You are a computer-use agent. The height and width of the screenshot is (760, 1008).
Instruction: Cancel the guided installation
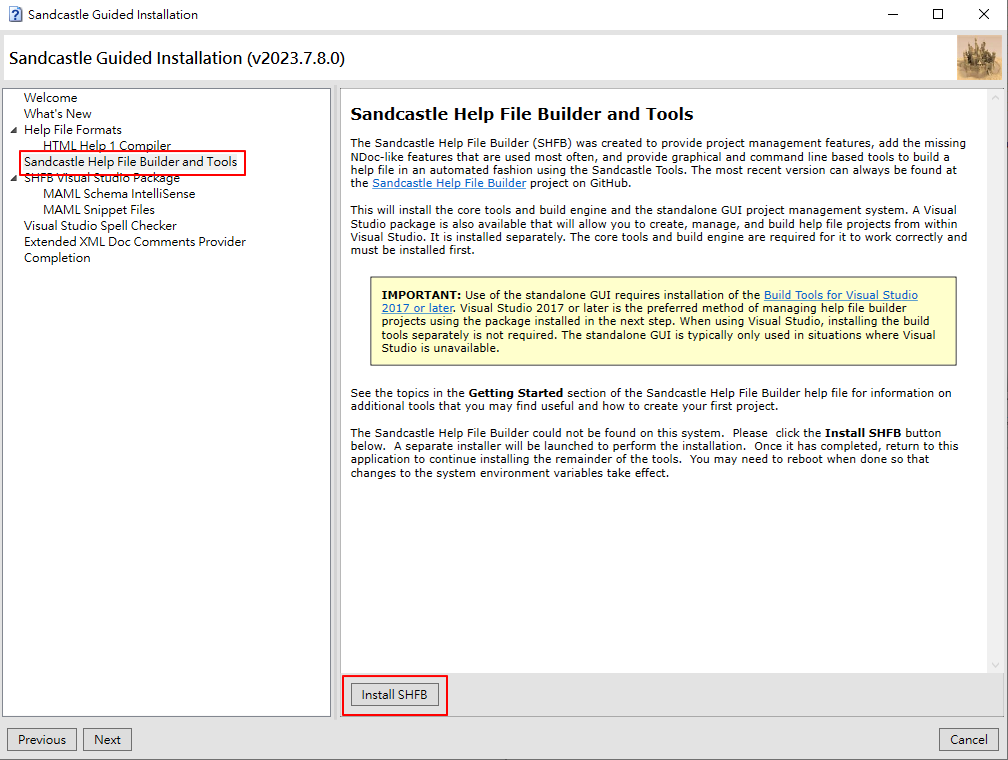pyautogui.click(x=968, y=739)
